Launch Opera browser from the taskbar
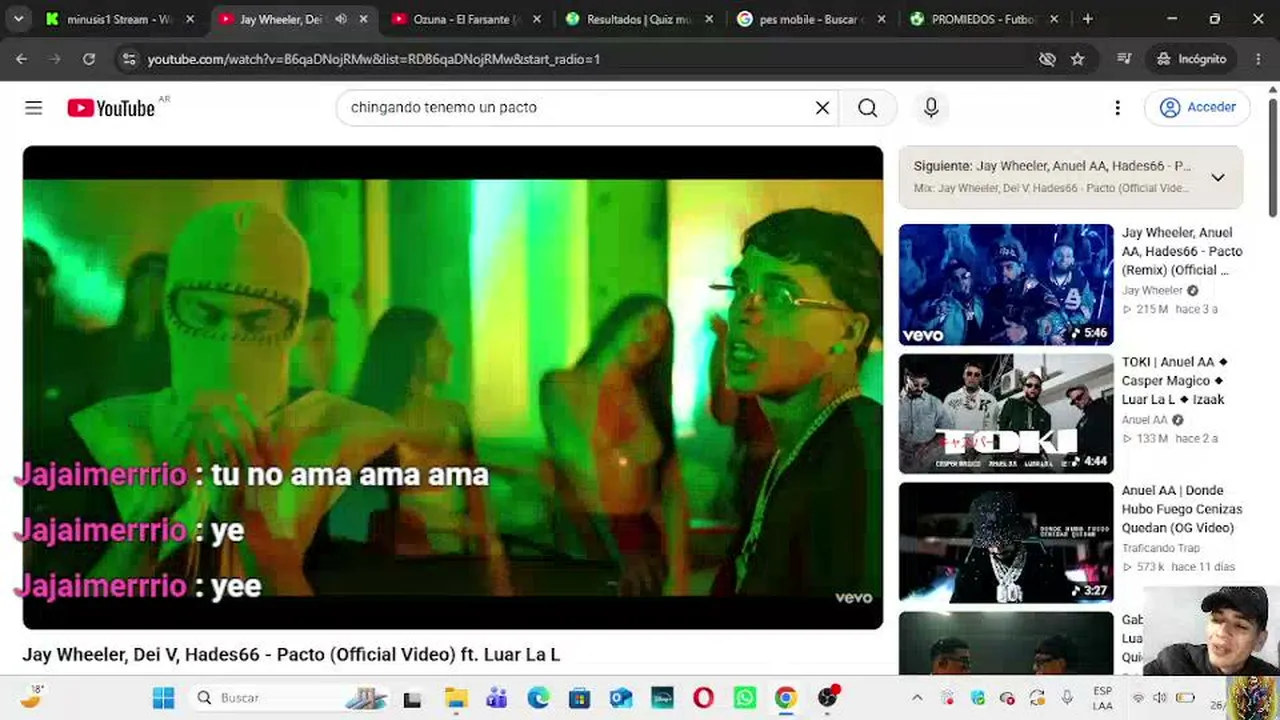 coord(703,698)
